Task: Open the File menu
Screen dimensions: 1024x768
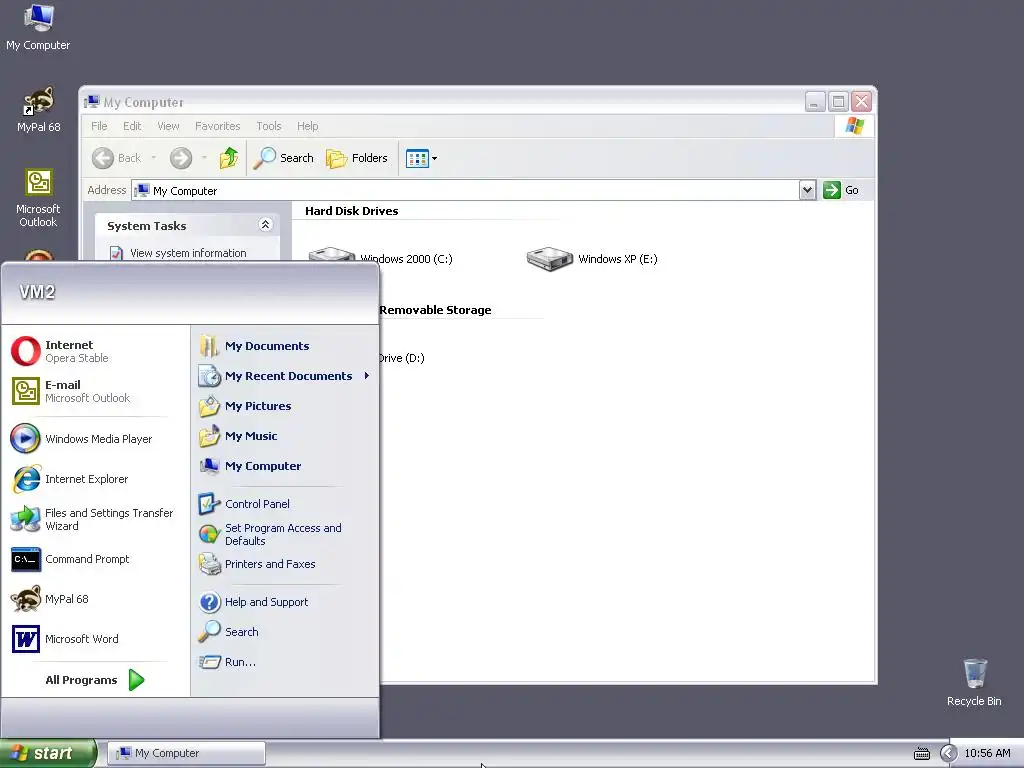Action: [99, 126]
